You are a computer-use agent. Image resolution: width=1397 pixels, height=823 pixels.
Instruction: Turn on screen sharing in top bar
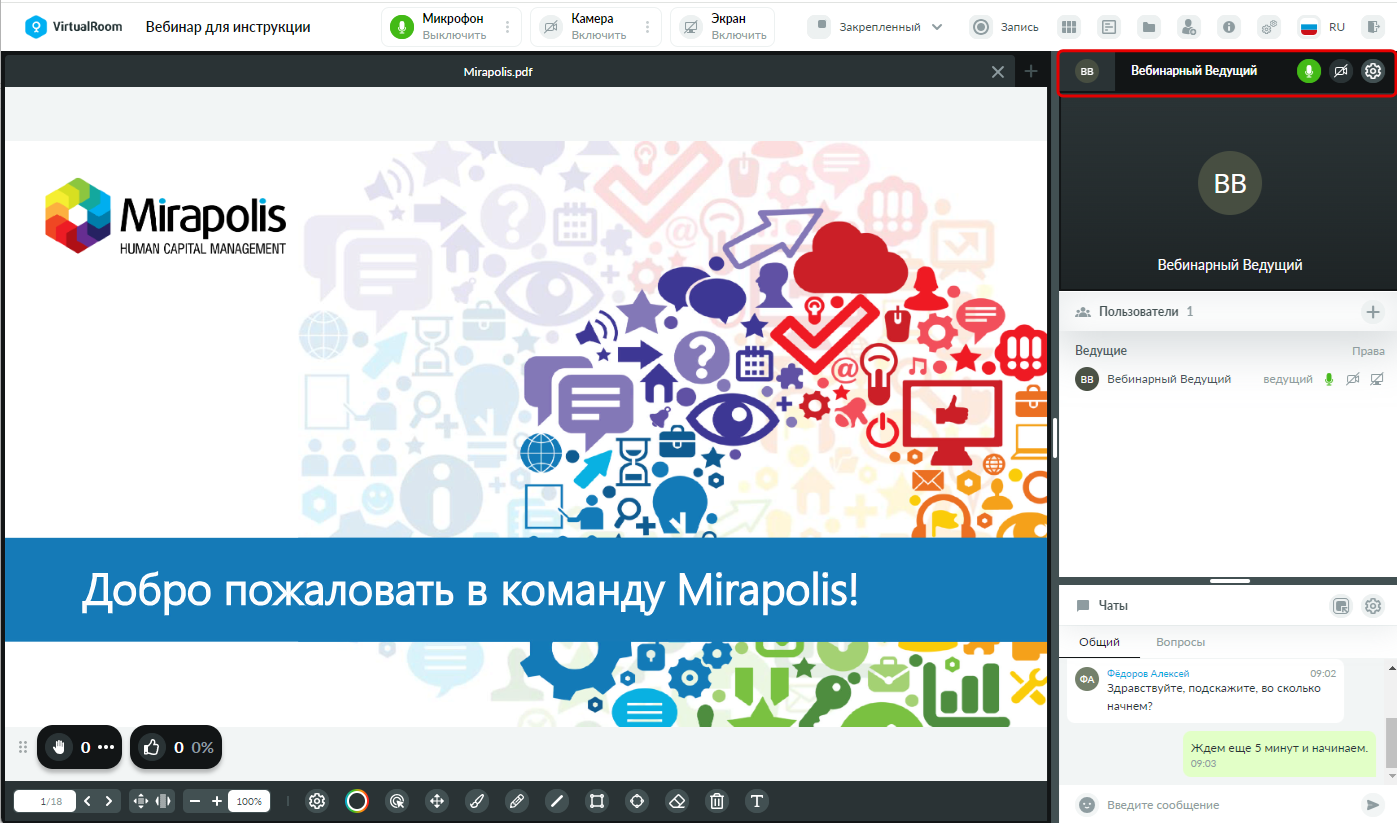pos(690,27)
